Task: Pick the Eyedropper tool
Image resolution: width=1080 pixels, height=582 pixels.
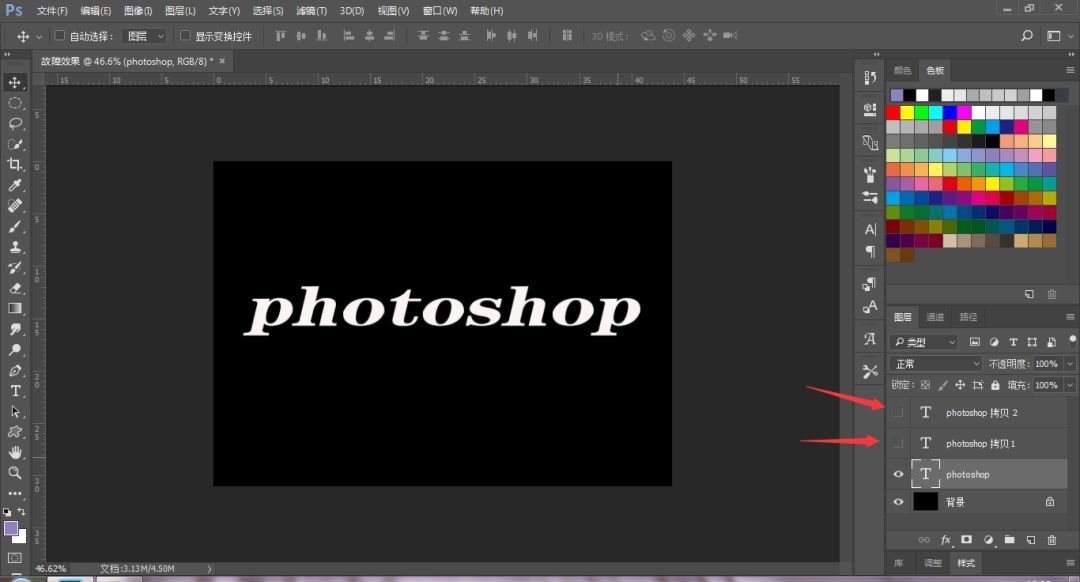Action: point(15,185)
